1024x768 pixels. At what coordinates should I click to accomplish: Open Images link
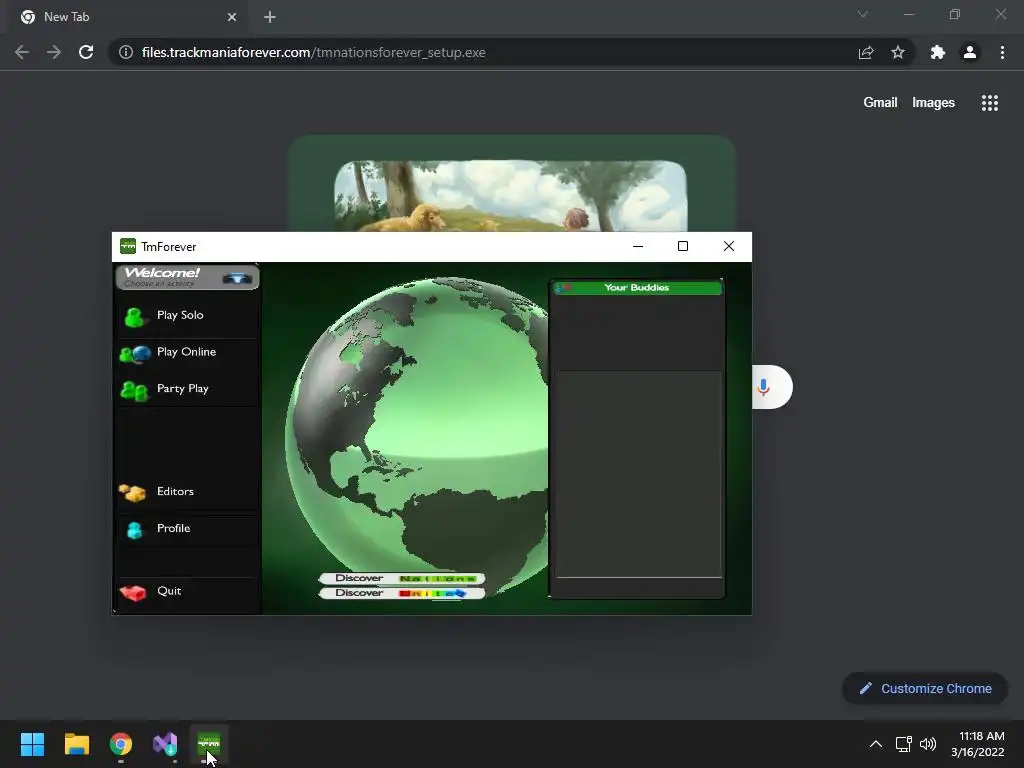(933, 103)
